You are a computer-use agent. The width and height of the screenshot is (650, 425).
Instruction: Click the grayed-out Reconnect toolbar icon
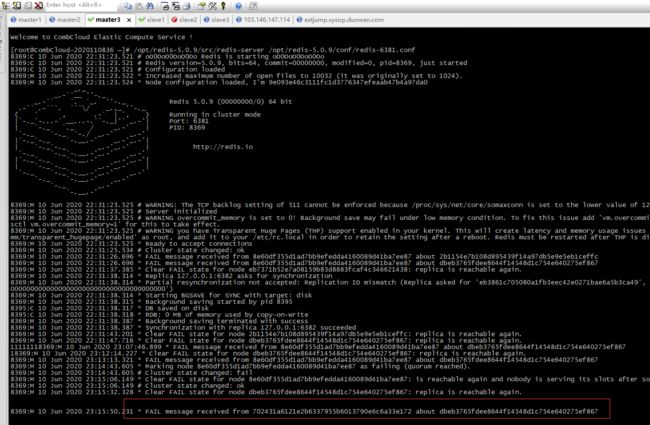28,5
